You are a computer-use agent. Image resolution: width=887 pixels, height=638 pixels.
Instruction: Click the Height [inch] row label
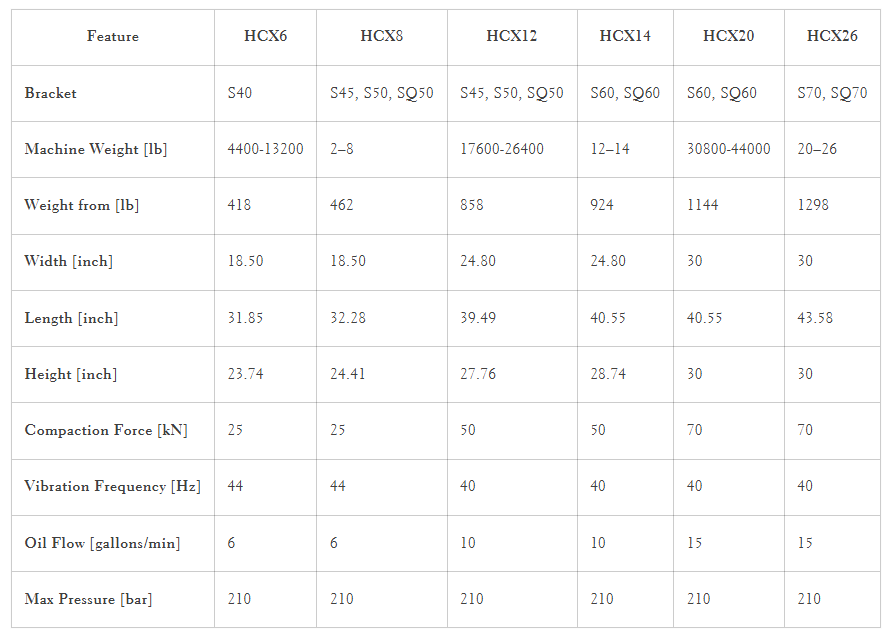tap(71, 374)
